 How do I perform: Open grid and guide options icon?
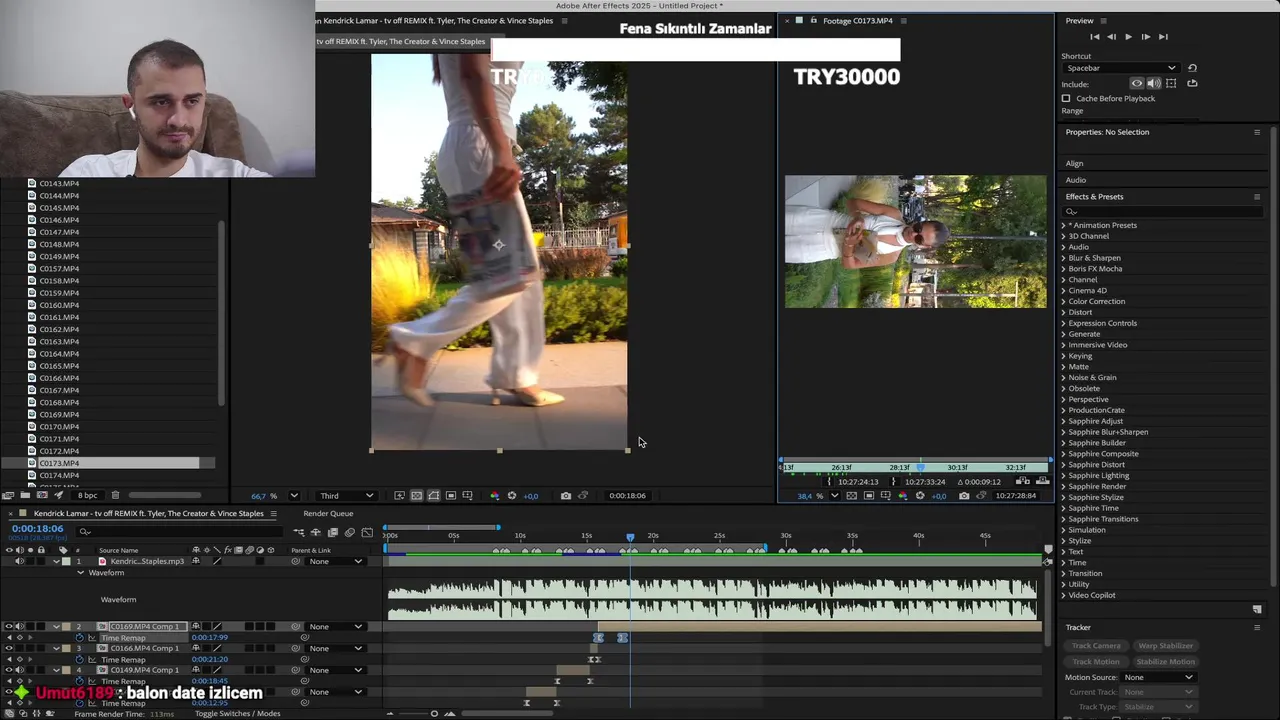[467, 496]
